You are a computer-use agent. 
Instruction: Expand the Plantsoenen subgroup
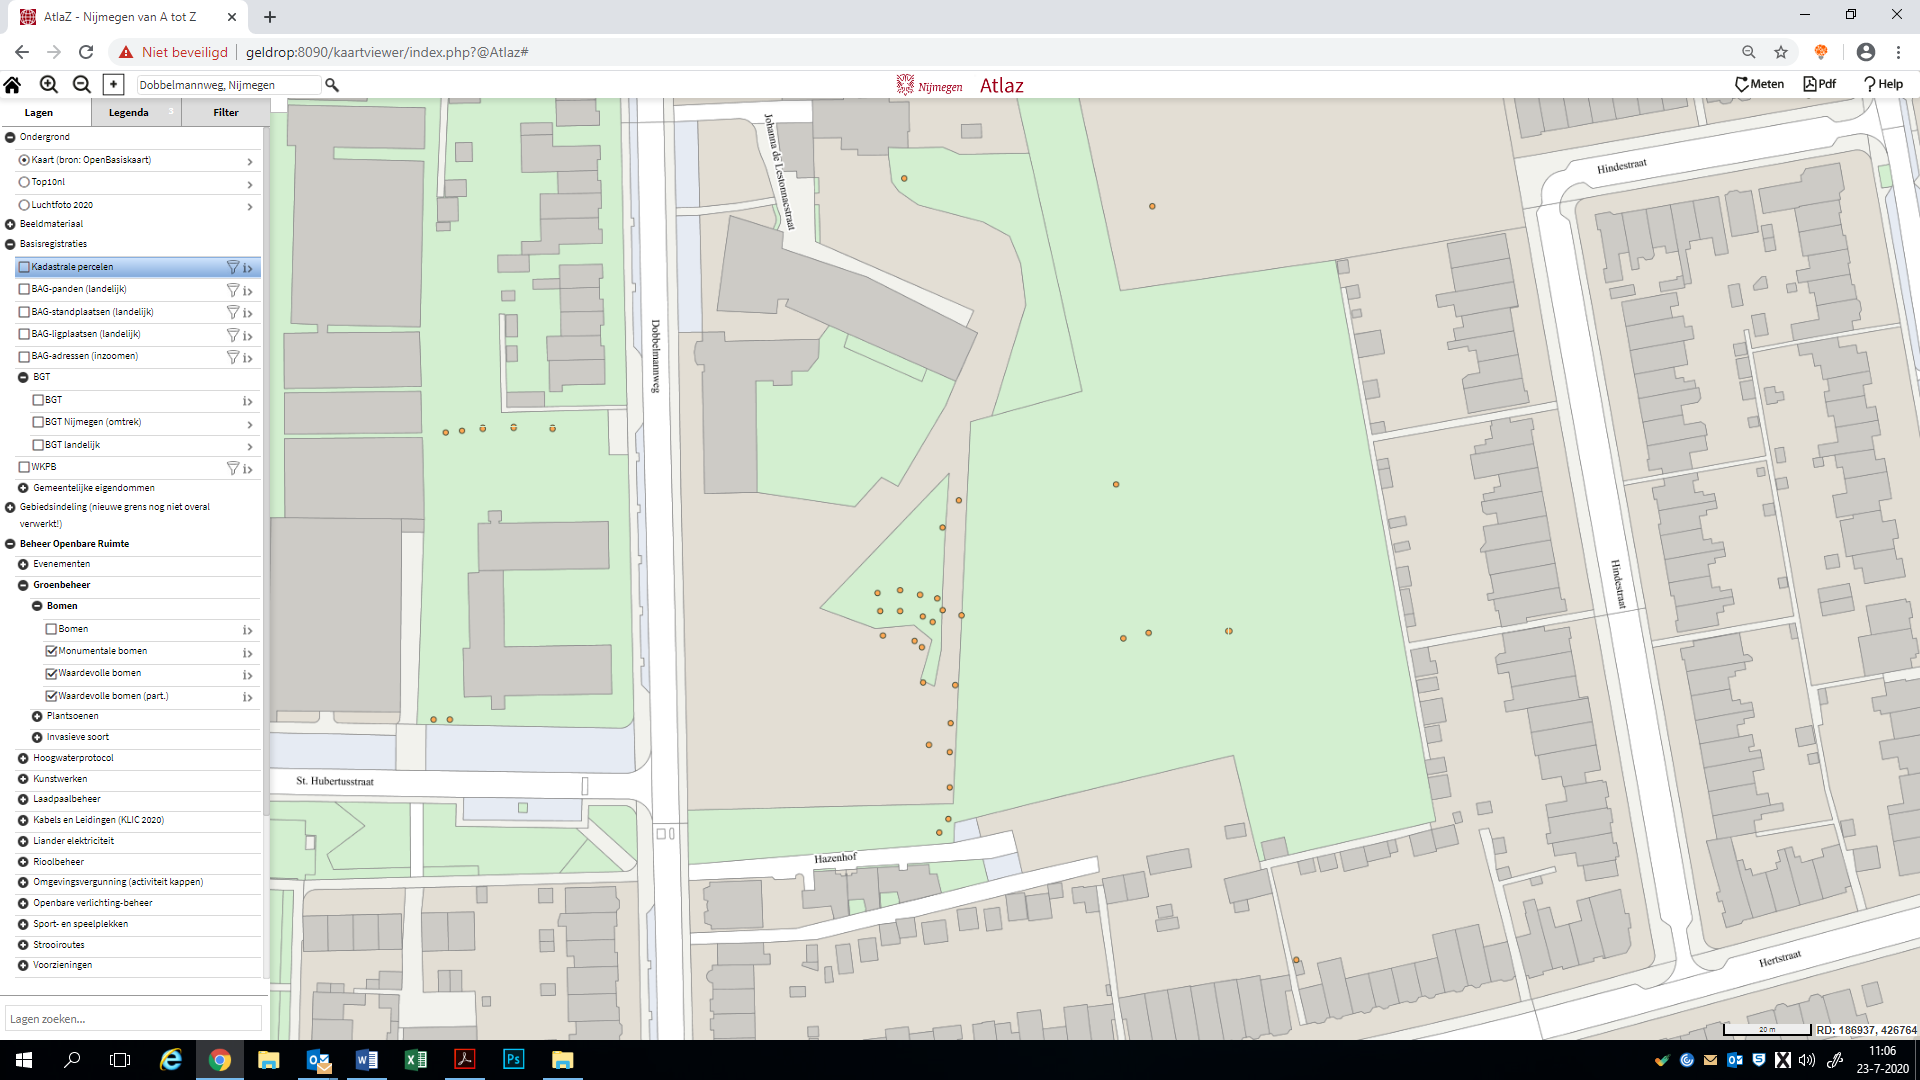click(37, 716)
